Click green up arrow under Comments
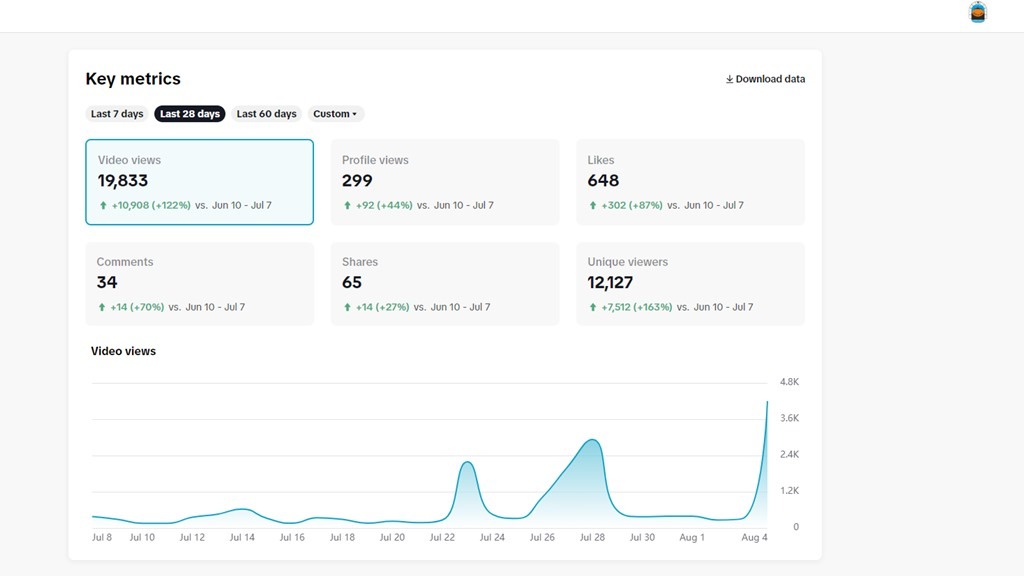 [102, 308]
